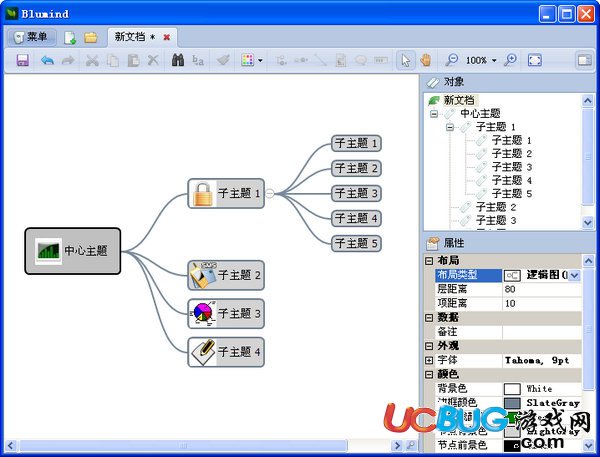Open the 菜单 menu button
The image size is (600, 457).
coord(32,37)
